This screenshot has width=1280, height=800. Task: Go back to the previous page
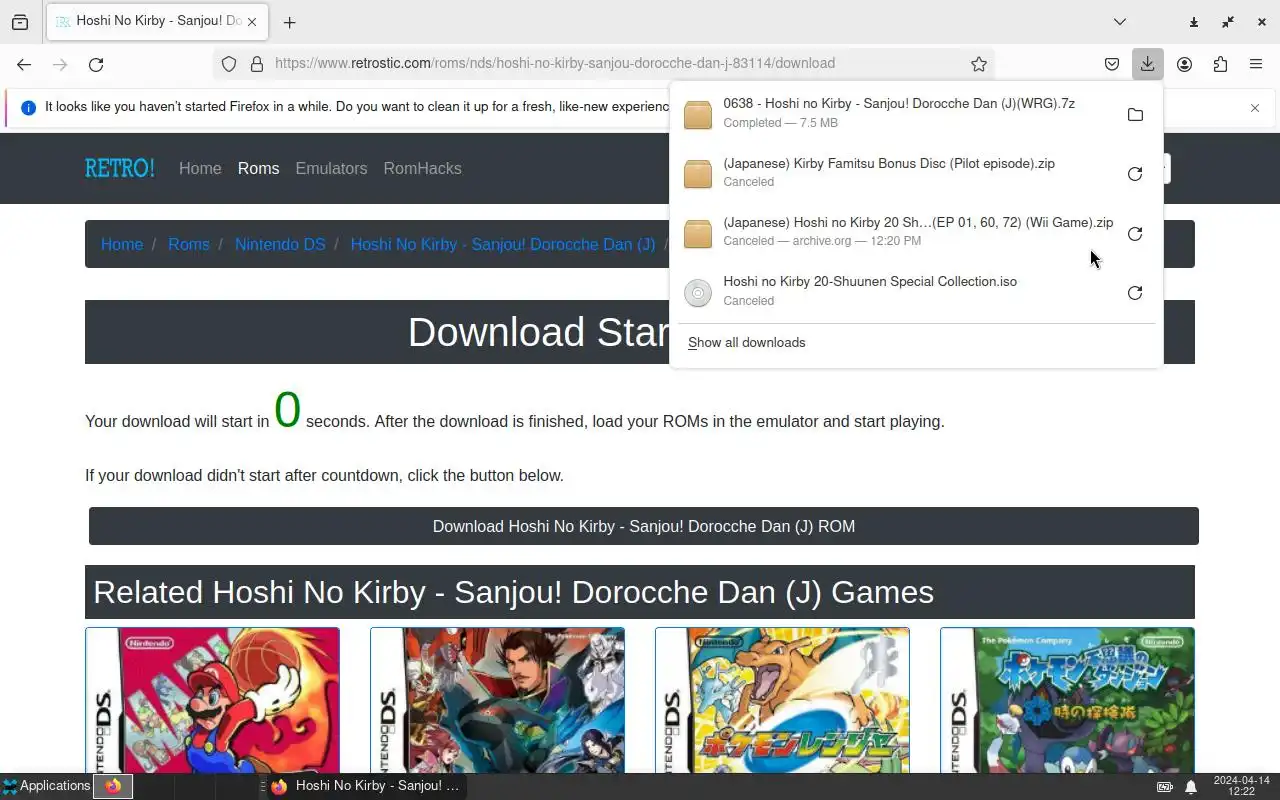click(x=24, y=64)
